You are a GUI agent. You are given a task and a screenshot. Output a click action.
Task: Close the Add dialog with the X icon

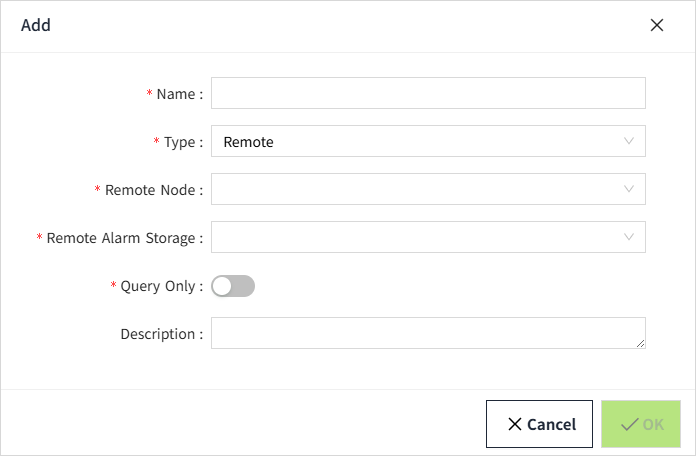657,26
